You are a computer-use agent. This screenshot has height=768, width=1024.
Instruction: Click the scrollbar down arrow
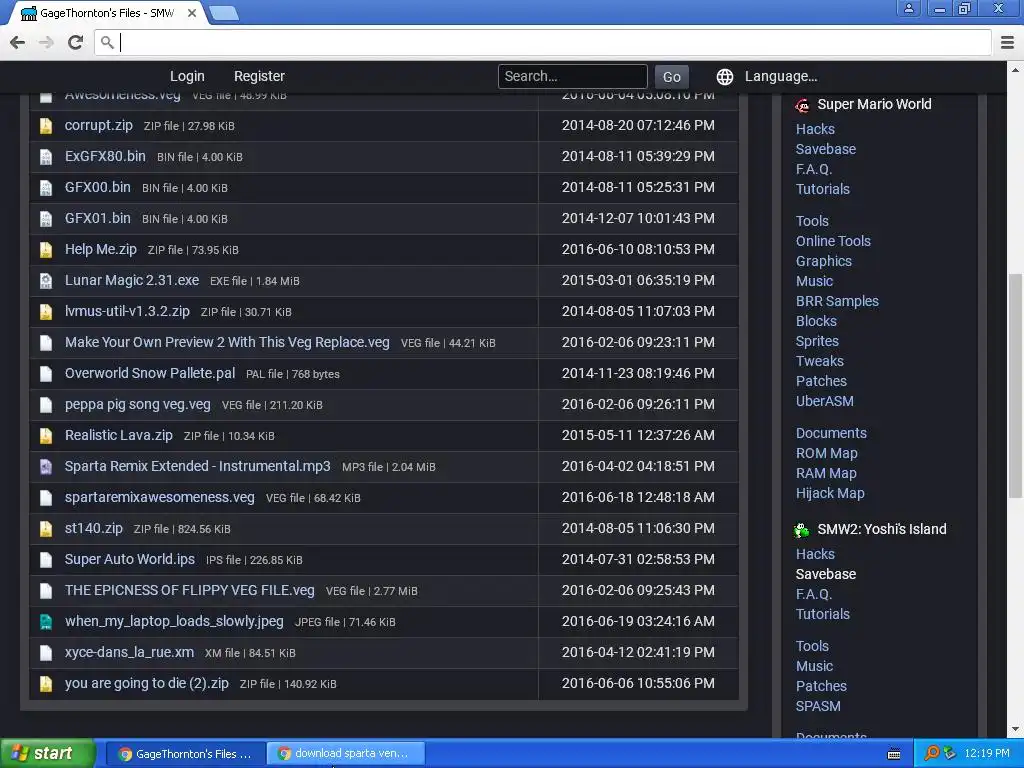pyautogui.click(x=1015, y=729)
